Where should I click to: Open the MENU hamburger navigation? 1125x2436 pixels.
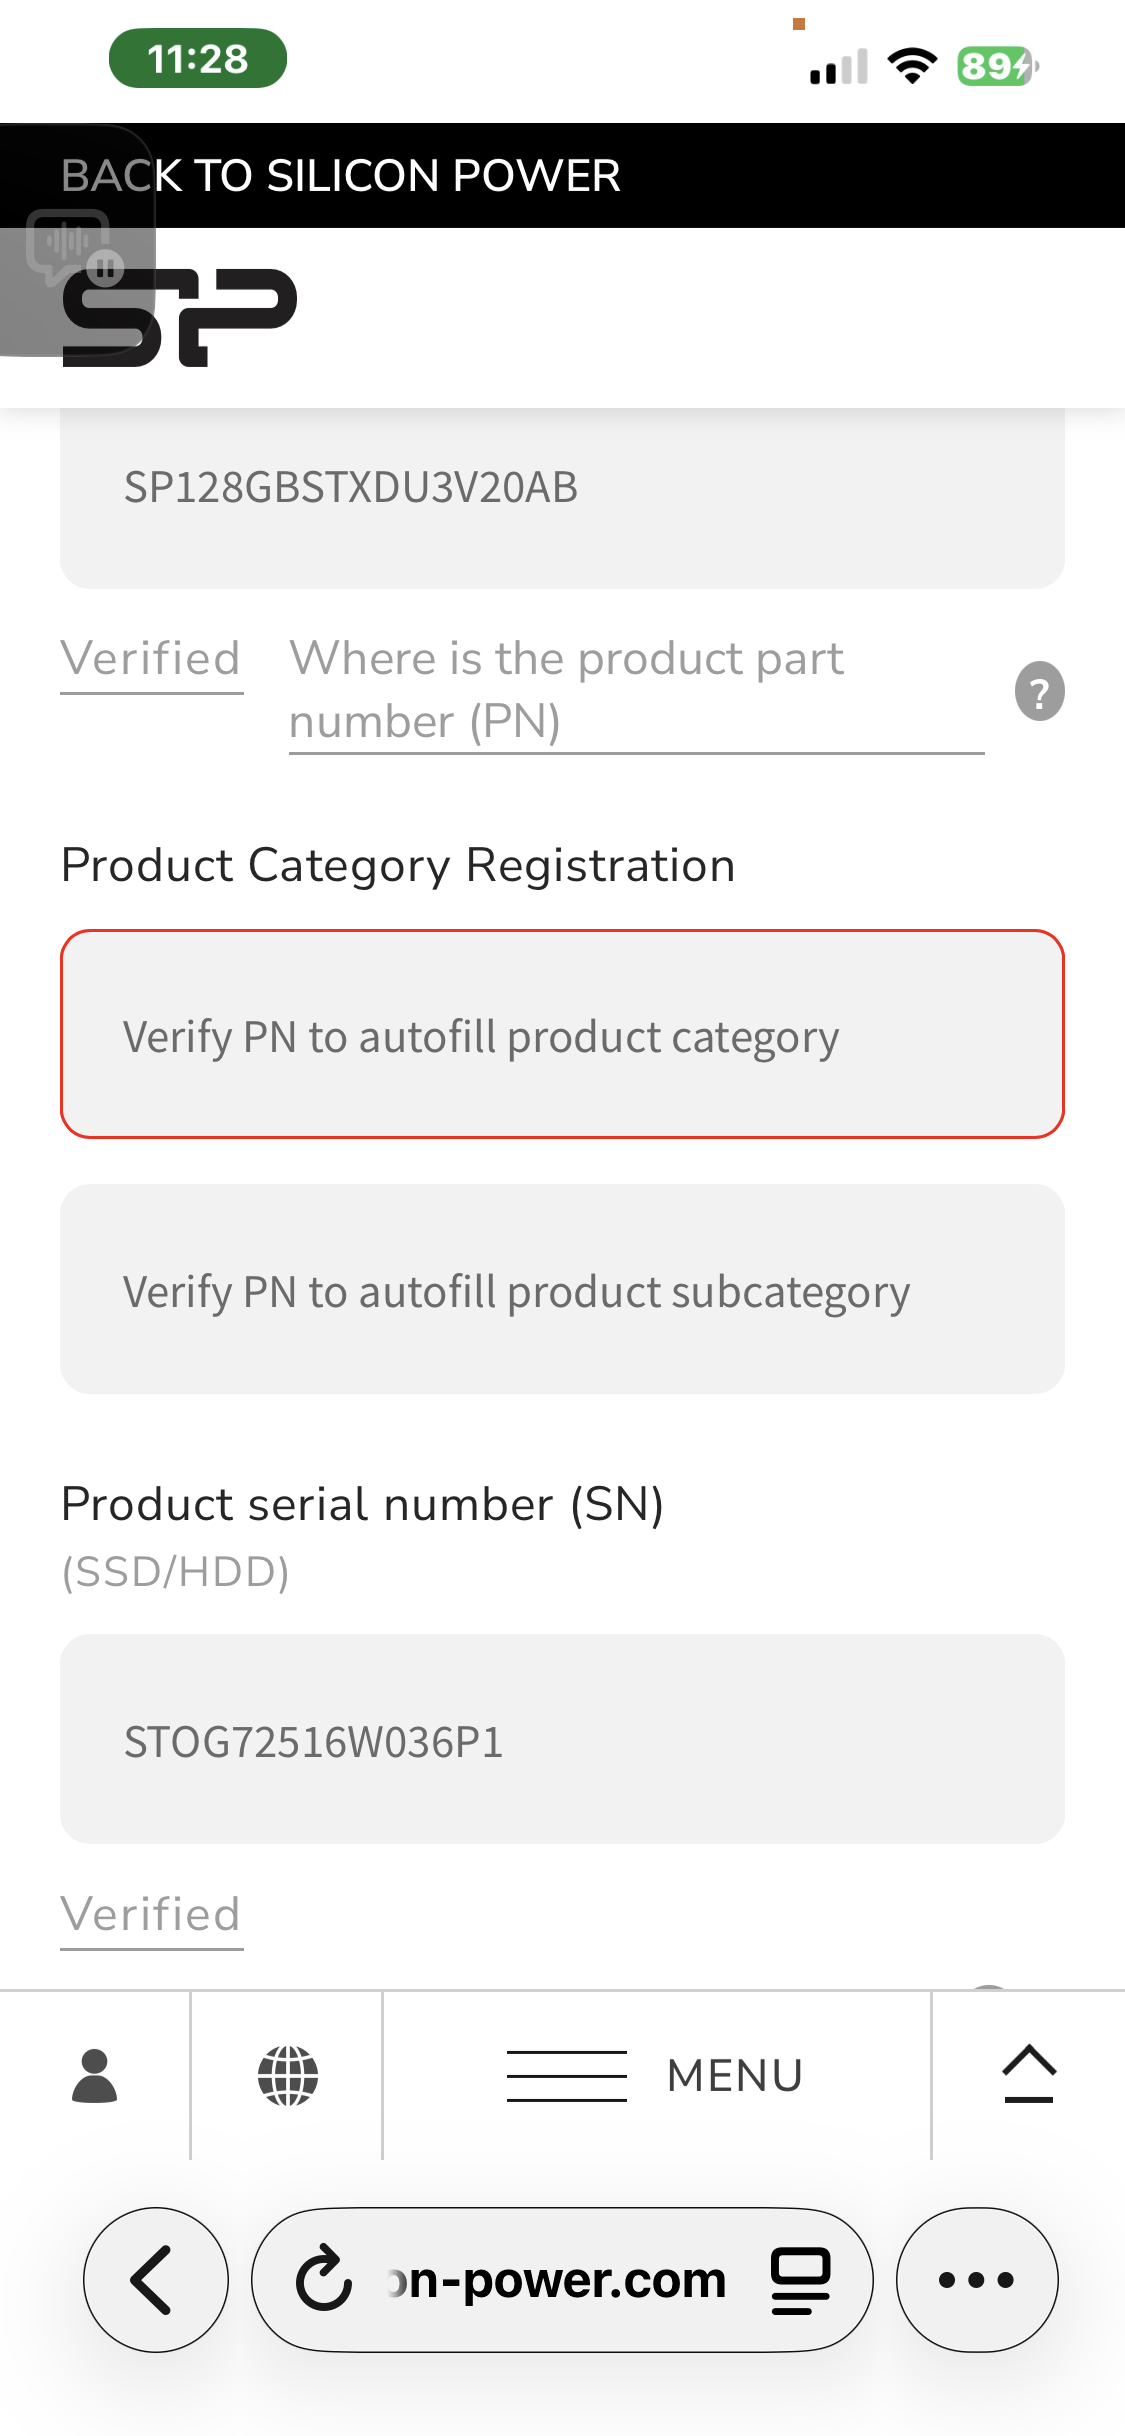click(656, 2076)
